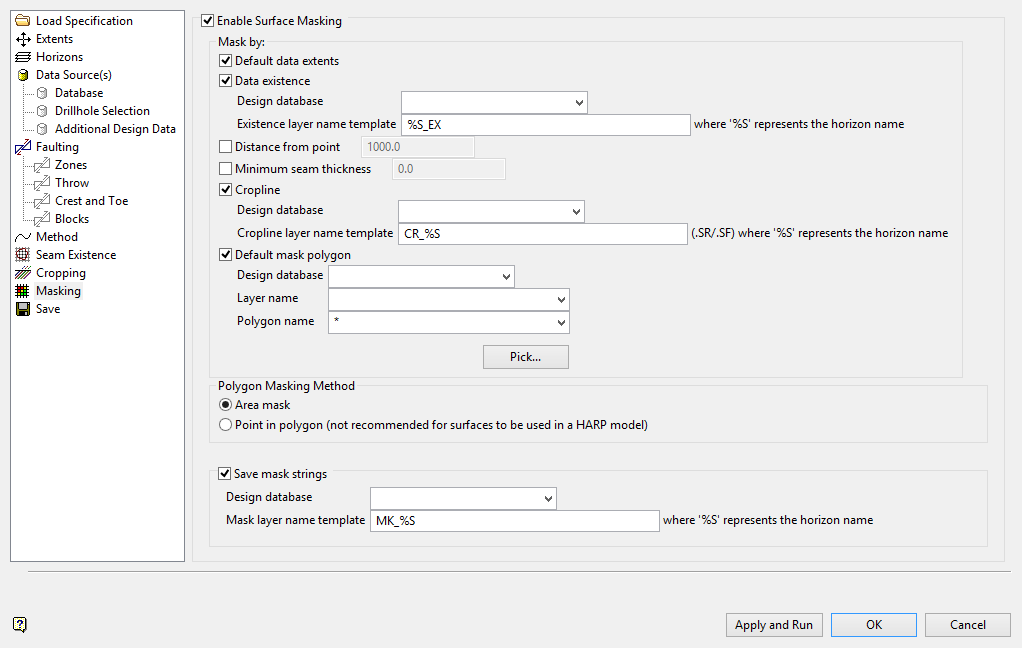This screenshot has height=648, width=1022.
Task: Click the Apply and Run button
Action: click(773, 625)
